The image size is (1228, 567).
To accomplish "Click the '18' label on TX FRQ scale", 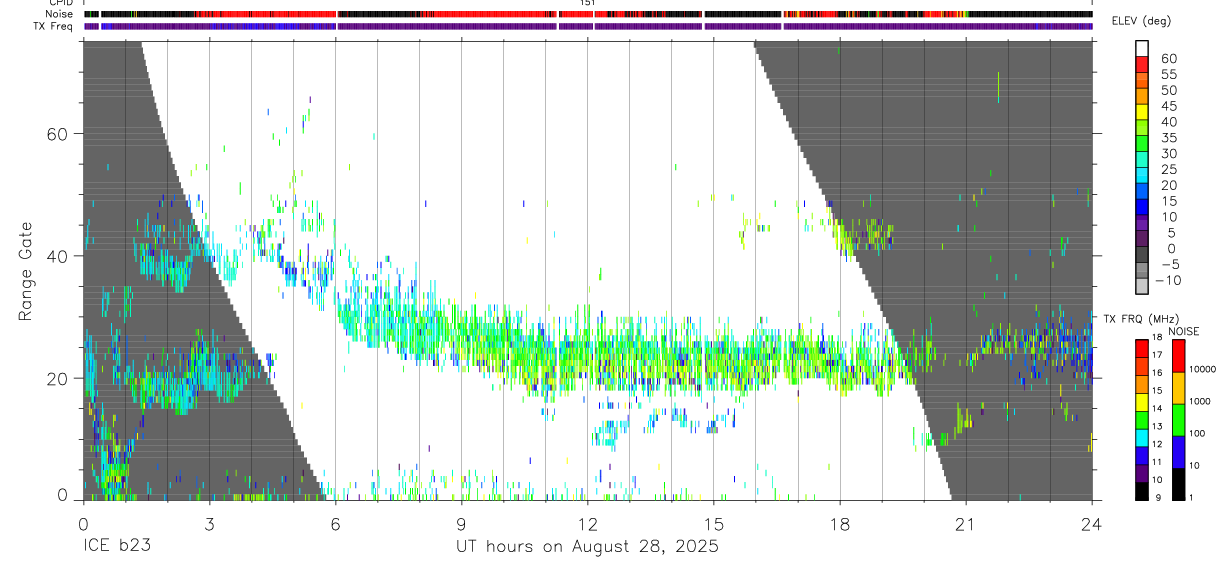I will coord(1157,337).
